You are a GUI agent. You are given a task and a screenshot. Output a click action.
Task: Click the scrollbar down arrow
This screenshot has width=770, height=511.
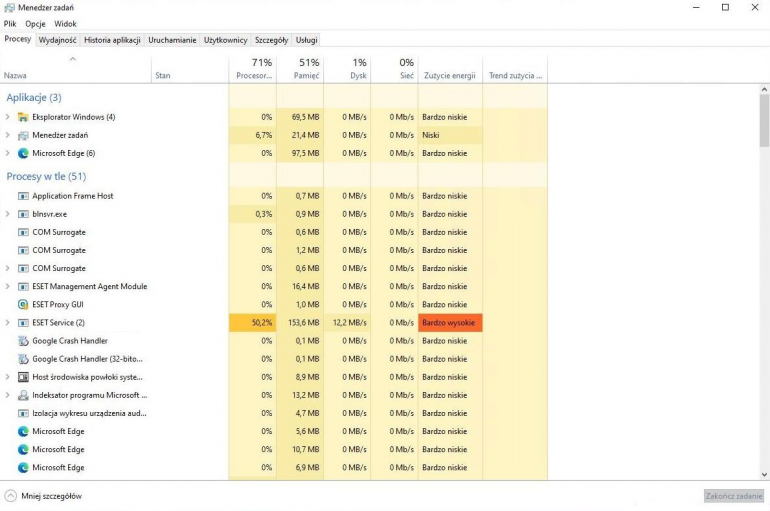coord(764,475)
